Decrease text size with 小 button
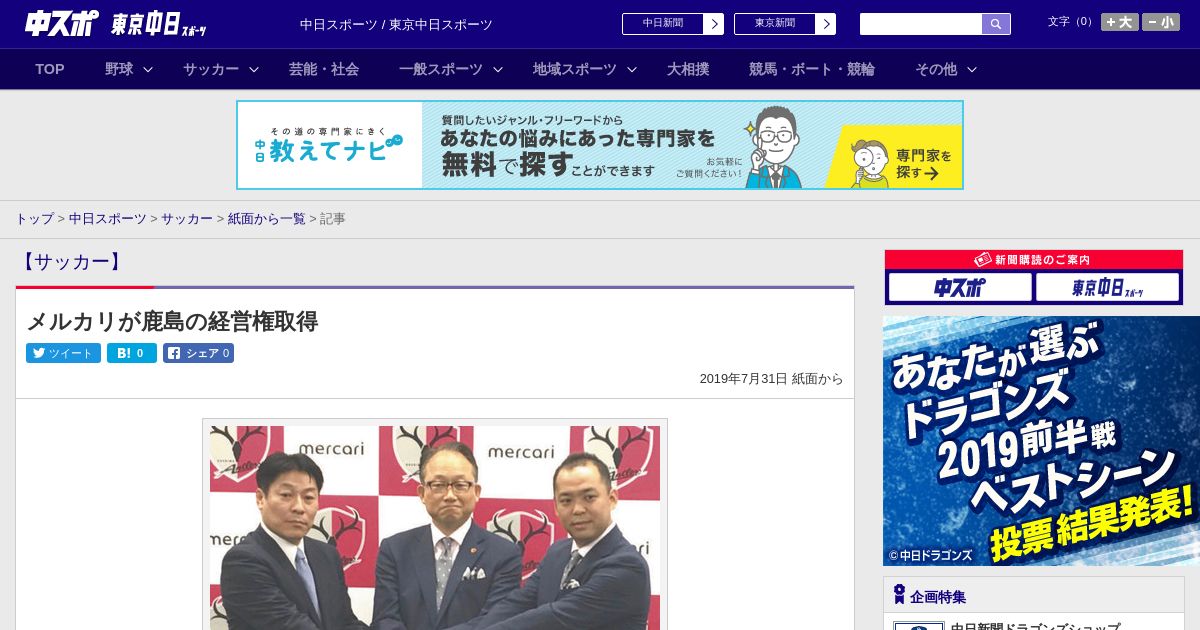Image resolution: width=1200 pixels, height=630 pixels. point(1161,22)
